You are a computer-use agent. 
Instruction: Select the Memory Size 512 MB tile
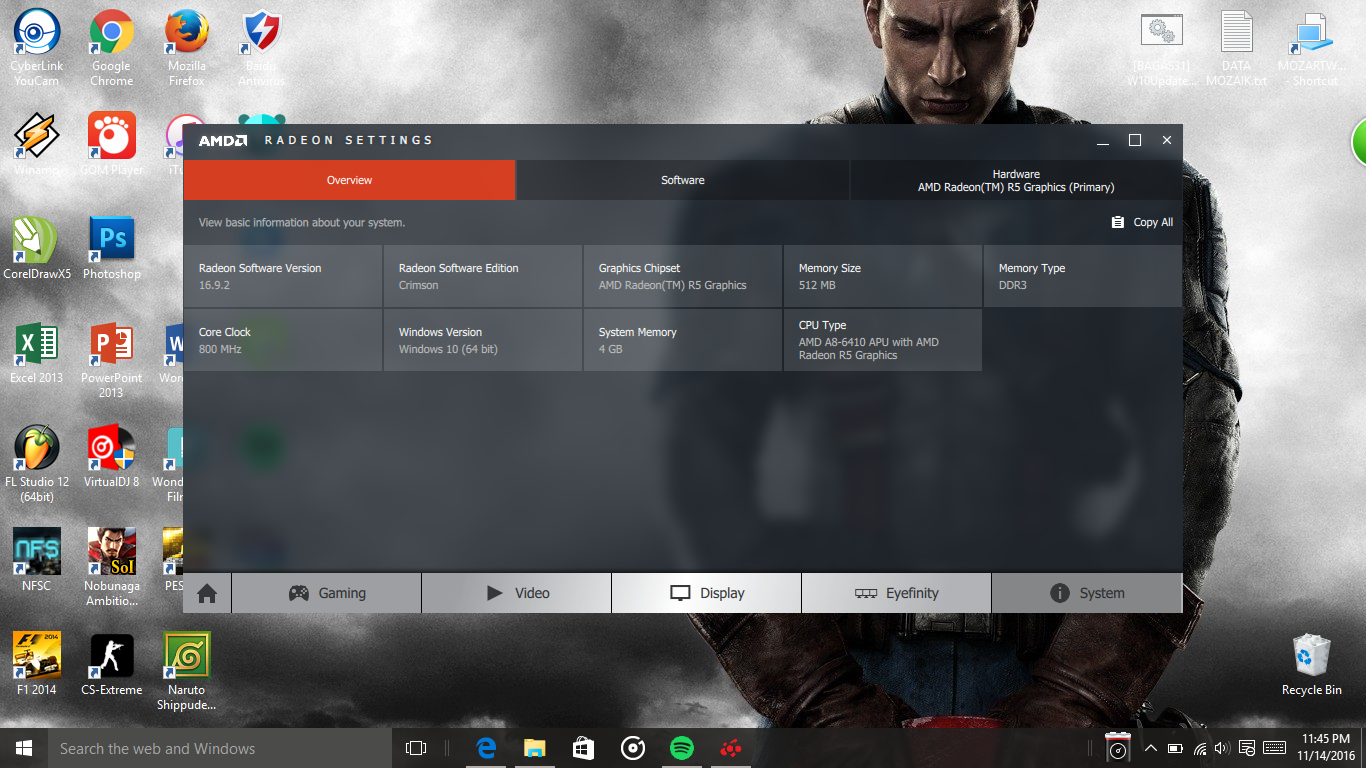[883, 276]
